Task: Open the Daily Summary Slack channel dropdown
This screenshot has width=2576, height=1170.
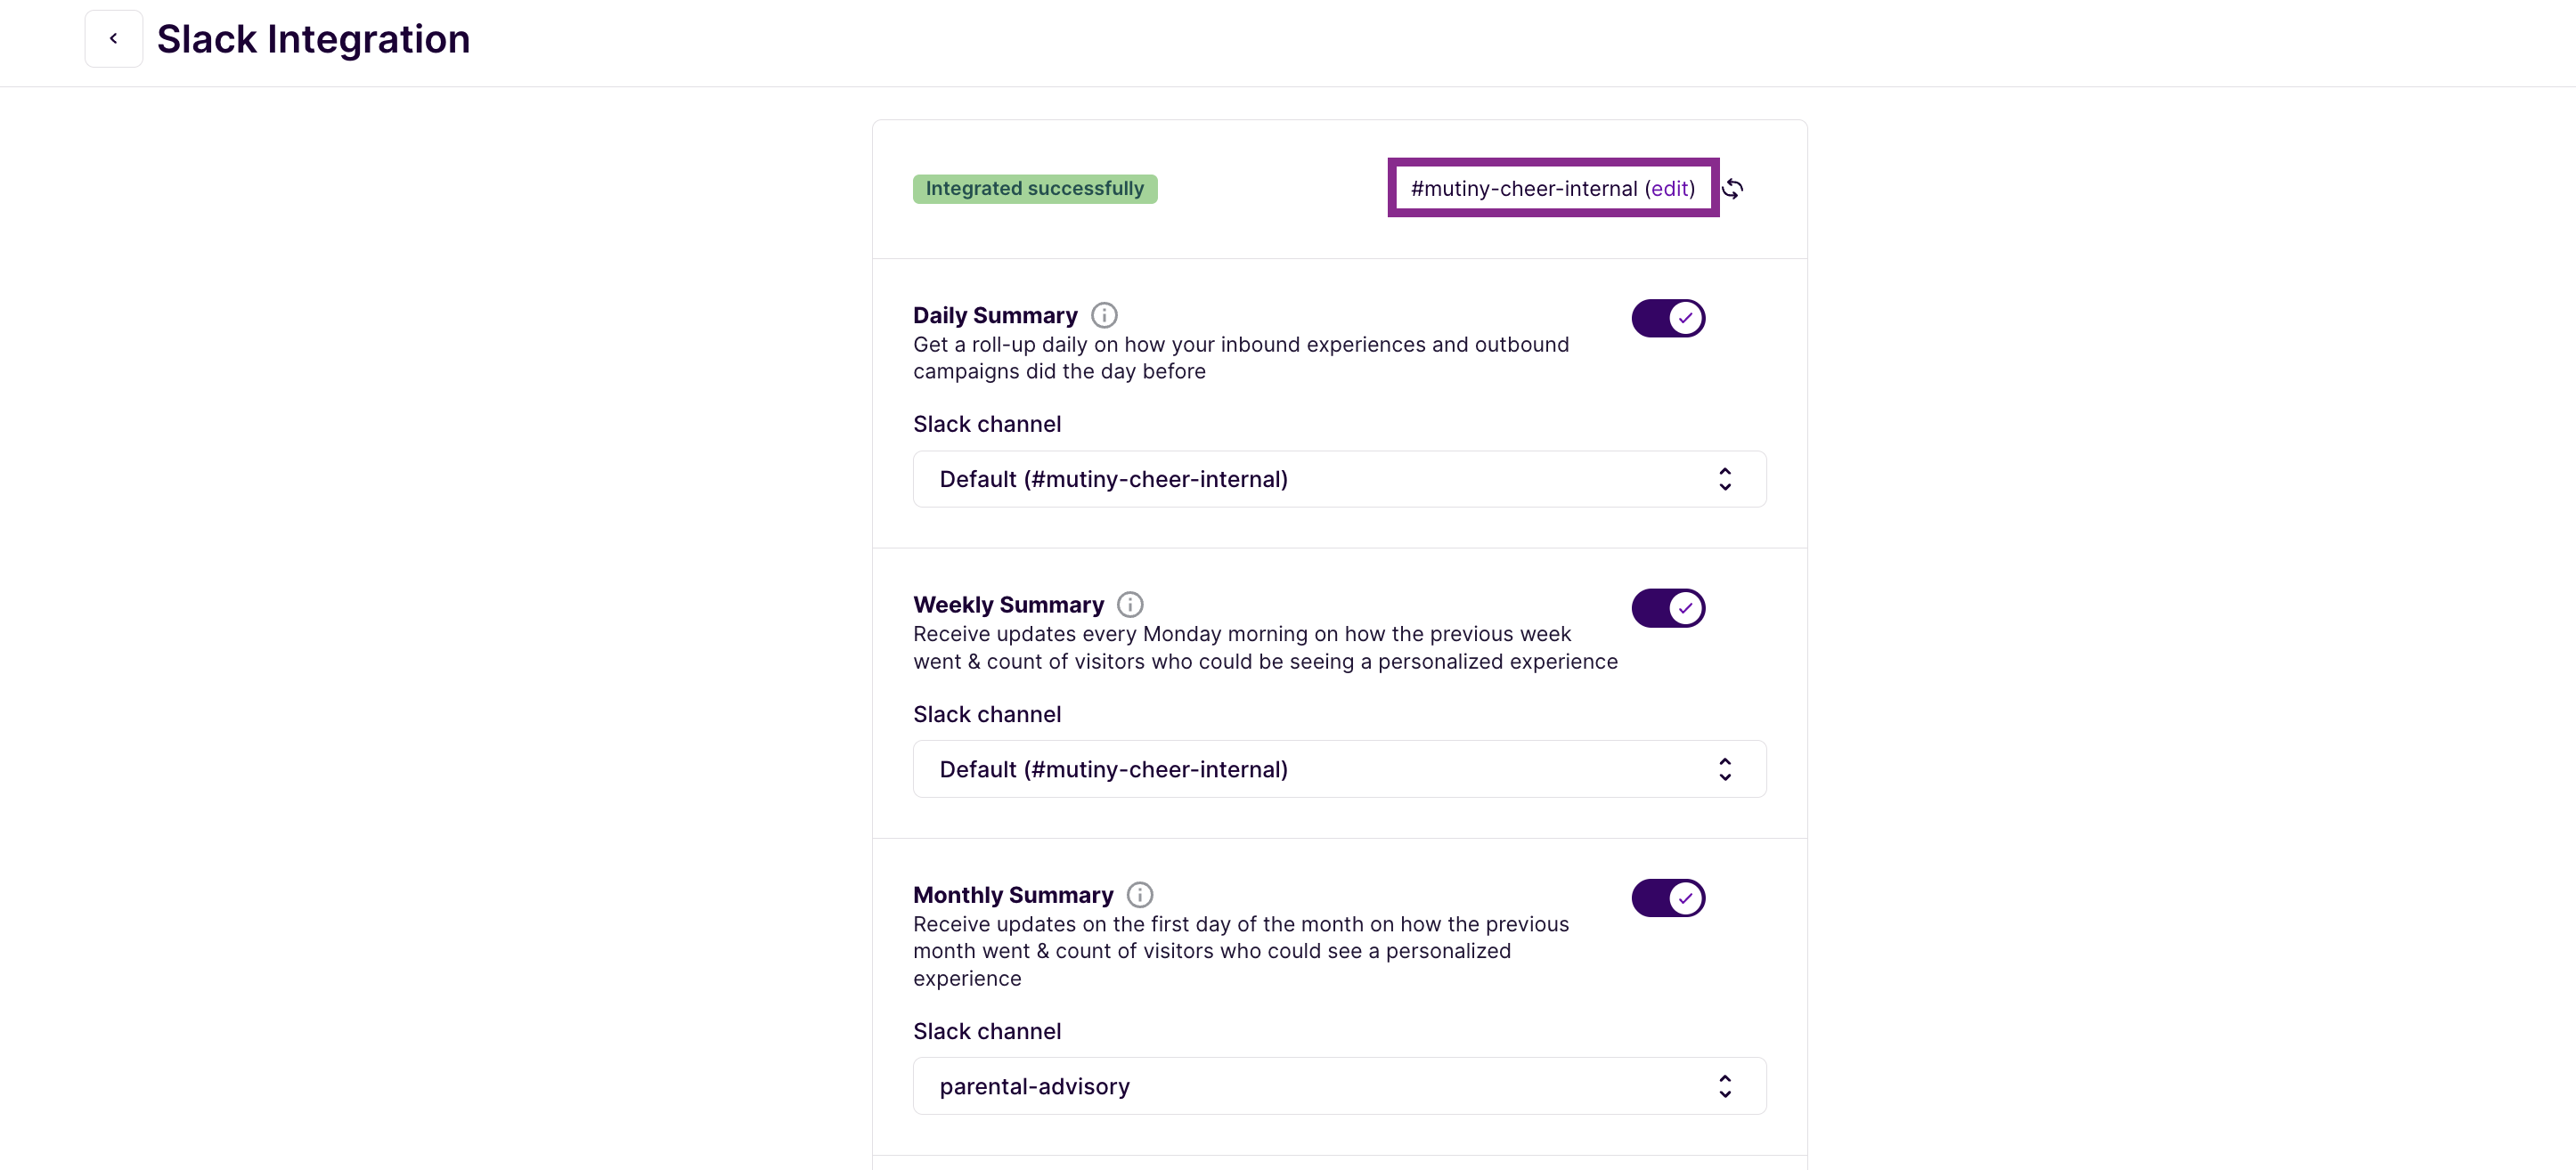Action: (1339, 479)
